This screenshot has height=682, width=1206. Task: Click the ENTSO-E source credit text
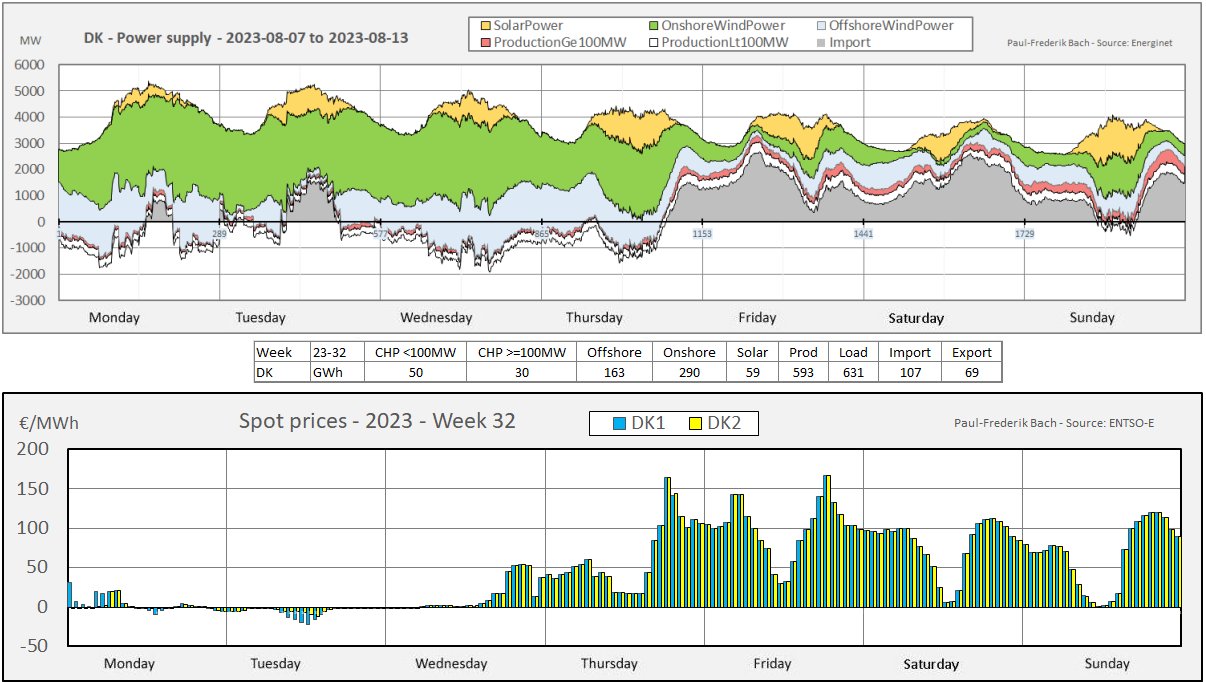1069,423
